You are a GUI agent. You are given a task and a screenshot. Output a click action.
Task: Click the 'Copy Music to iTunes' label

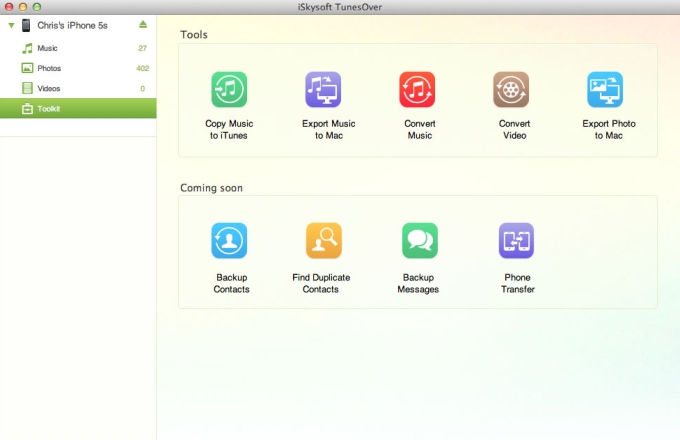click(229, 130)
